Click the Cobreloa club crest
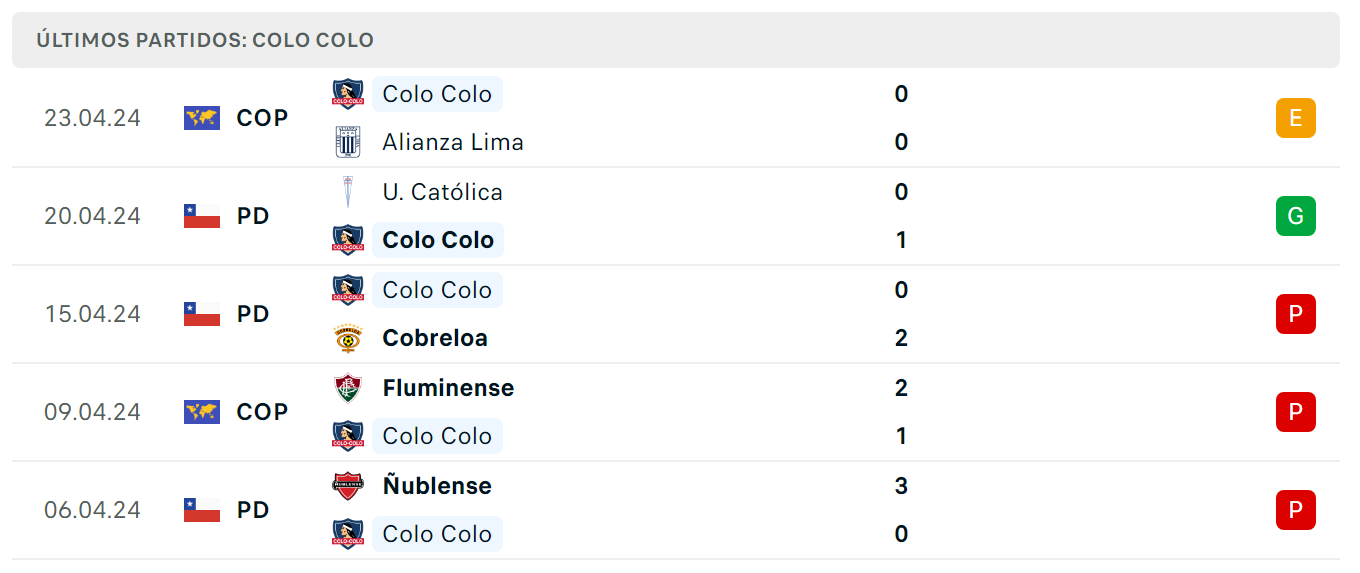Screen dimensions: 1360x573 click(347, 338)
